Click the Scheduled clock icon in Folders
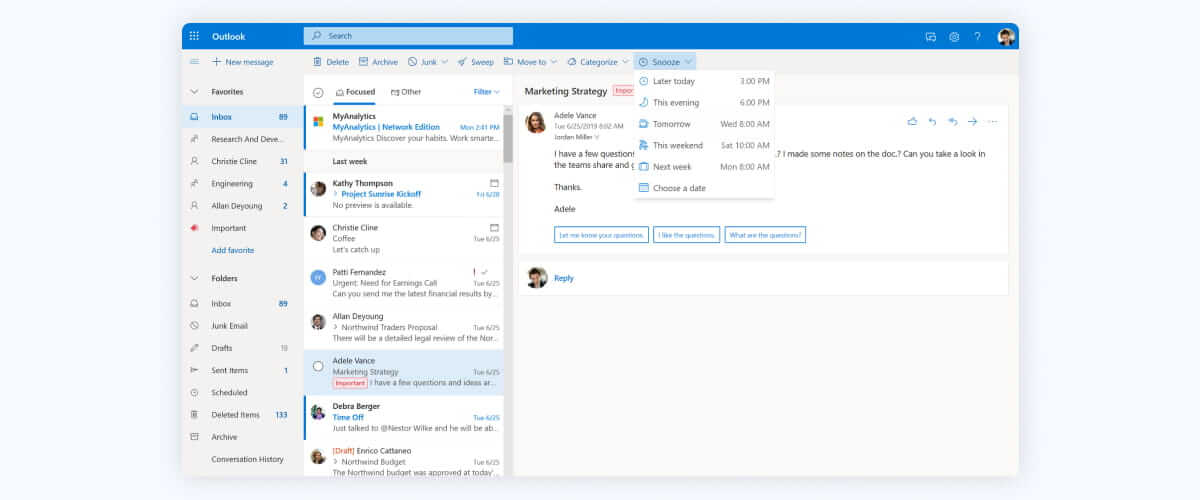This screenshot has width=1200, height=500. click(194, 393)
